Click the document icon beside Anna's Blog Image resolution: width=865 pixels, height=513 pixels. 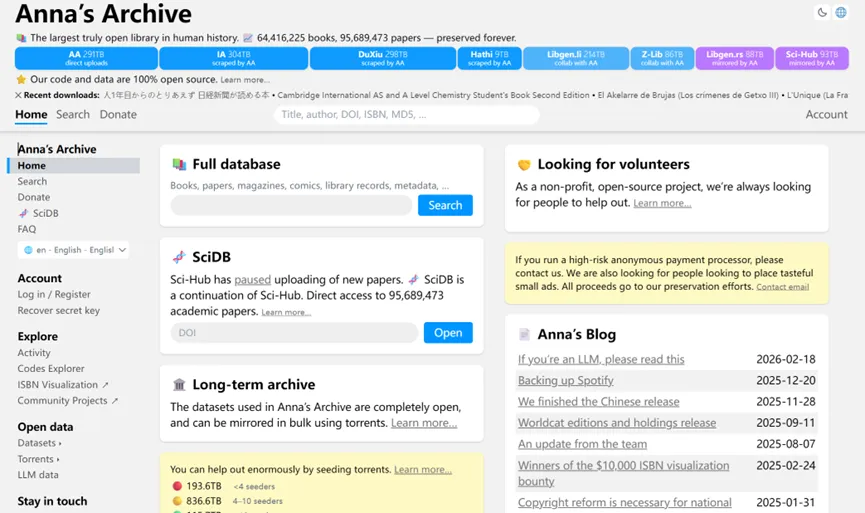tap(524, 334)
